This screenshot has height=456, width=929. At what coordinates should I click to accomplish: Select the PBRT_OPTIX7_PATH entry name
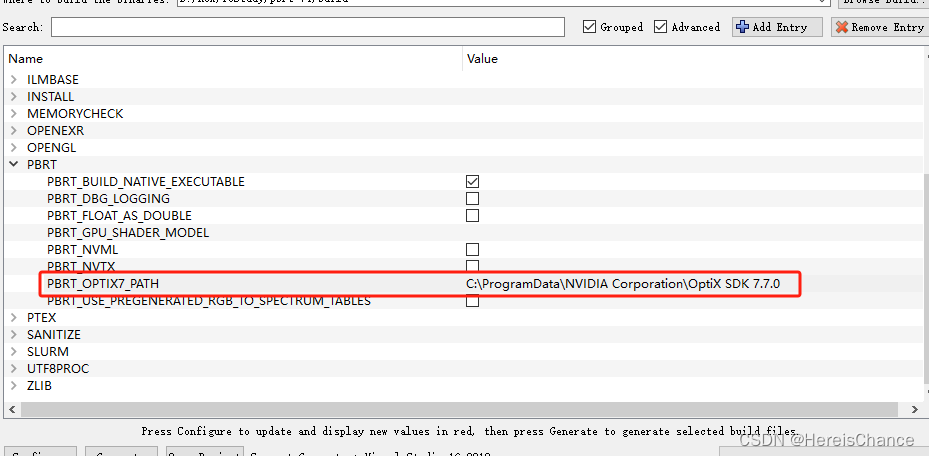point(102,284)
